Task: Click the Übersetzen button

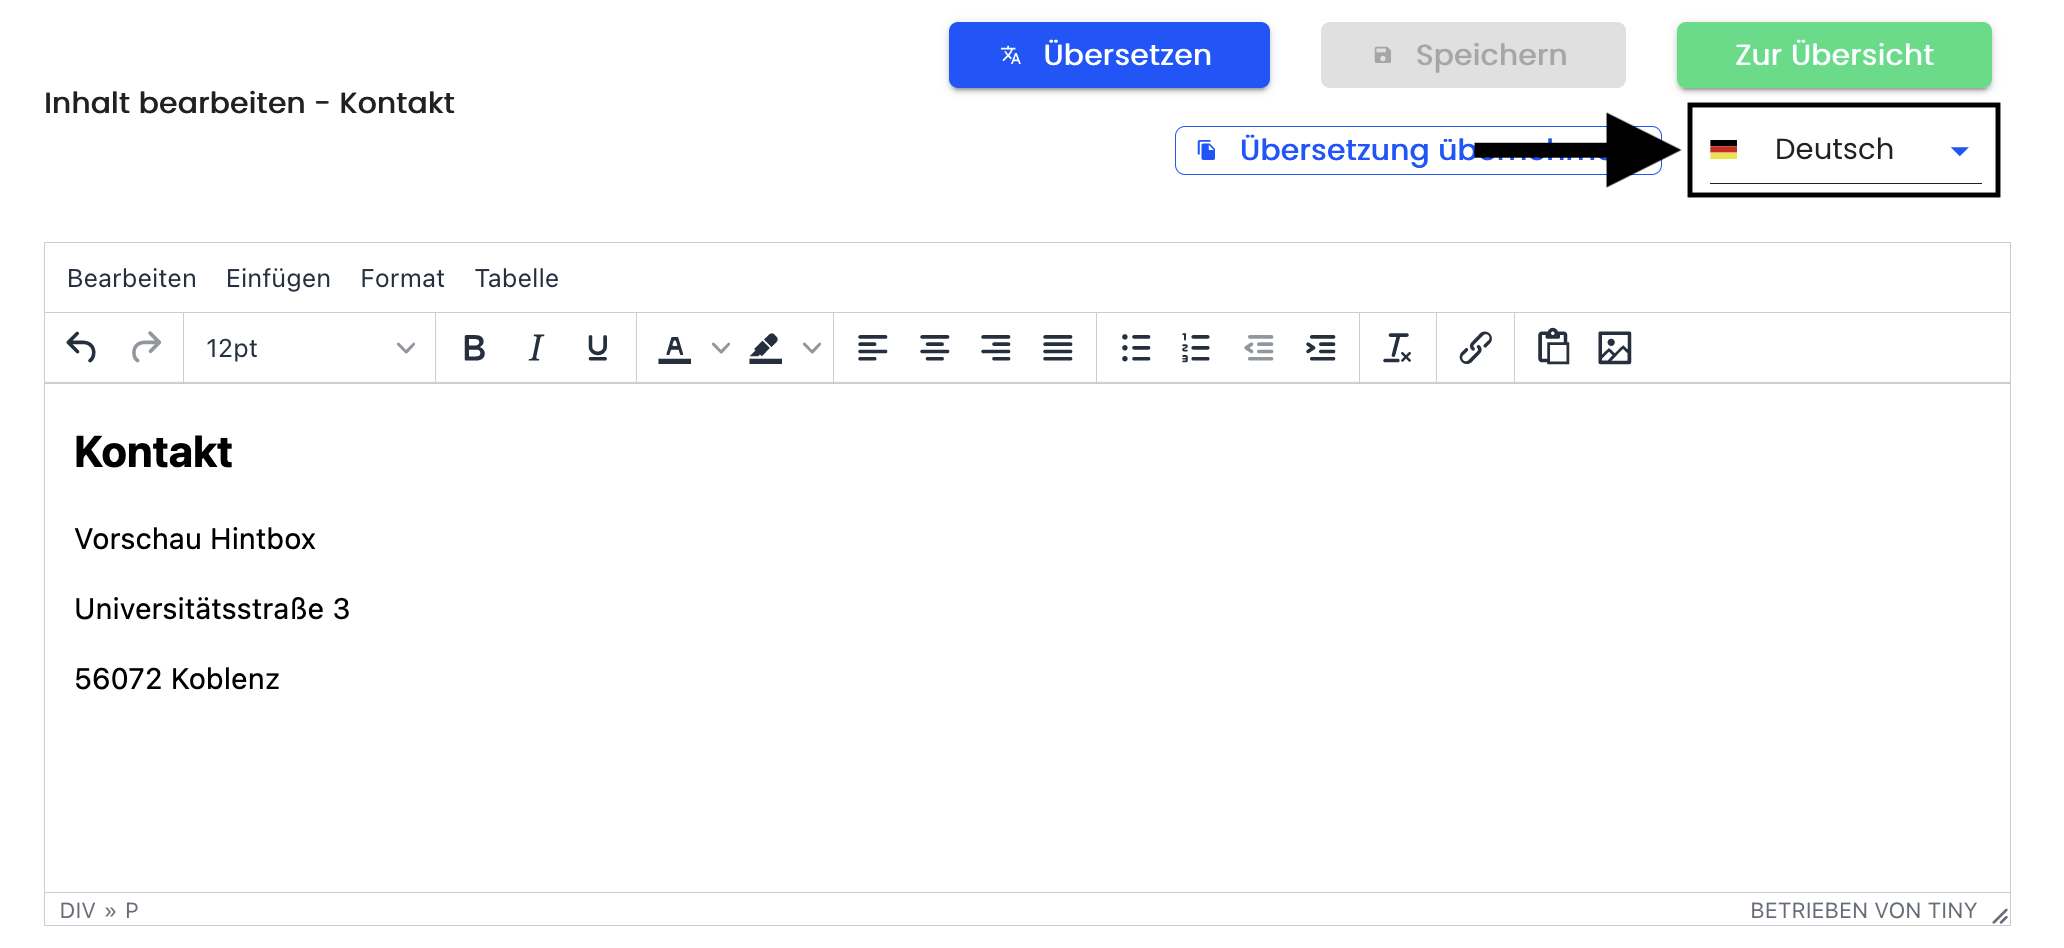Action: click(1109, 55)
